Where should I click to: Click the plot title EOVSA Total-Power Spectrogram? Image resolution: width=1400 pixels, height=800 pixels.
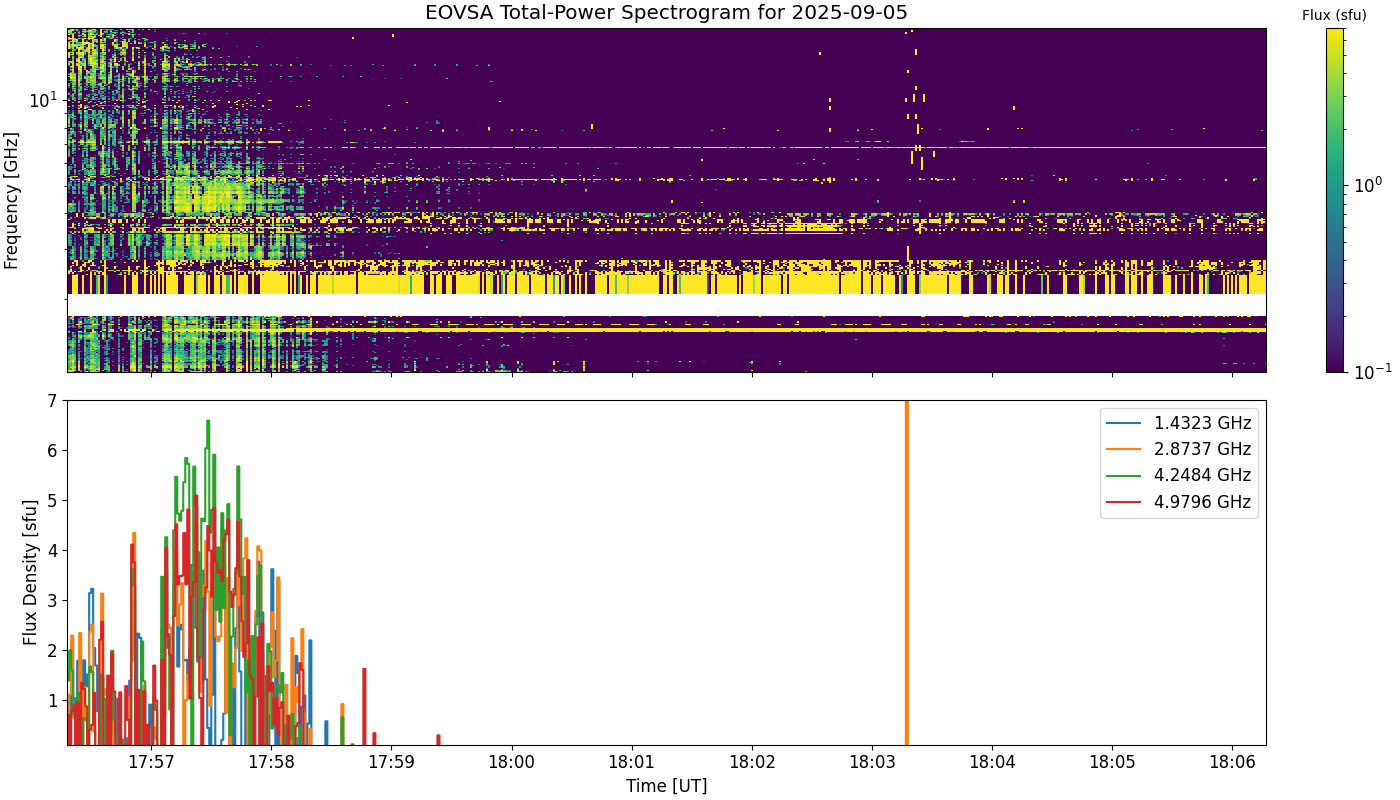pyautogui.click(x=666, y=13)
